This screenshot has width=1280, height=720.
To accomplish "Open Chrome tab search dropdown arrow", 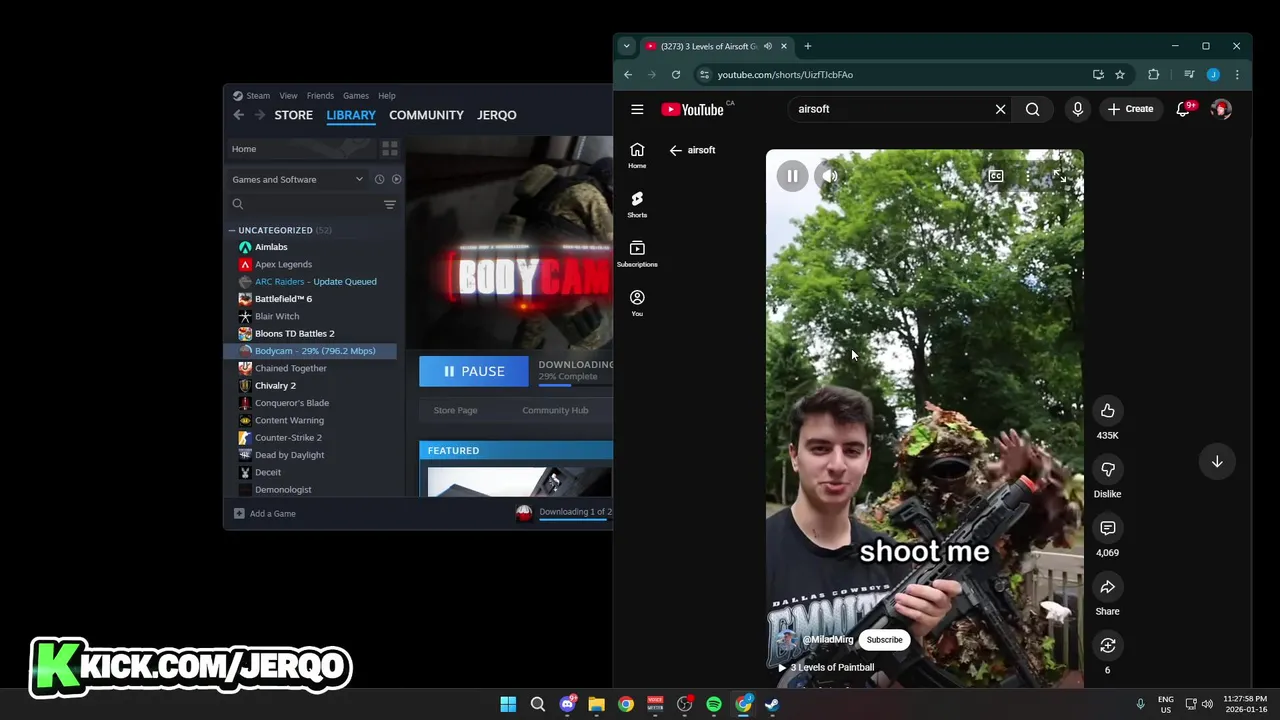I will click(626, 46).
